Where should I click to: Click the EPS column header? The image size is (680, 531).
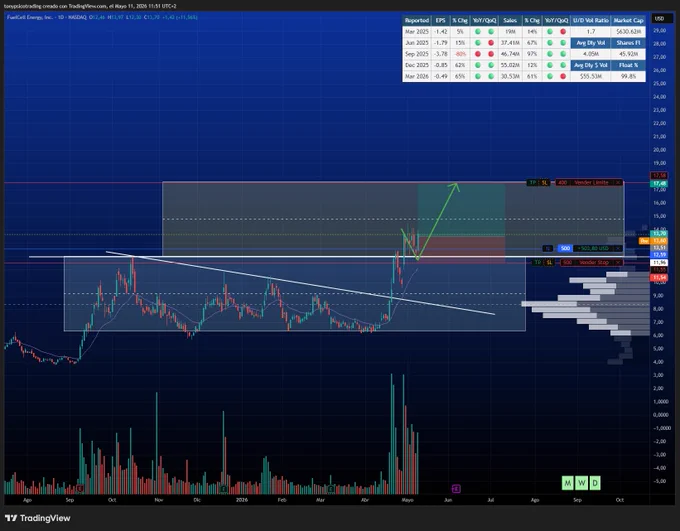tap(441, 20)
